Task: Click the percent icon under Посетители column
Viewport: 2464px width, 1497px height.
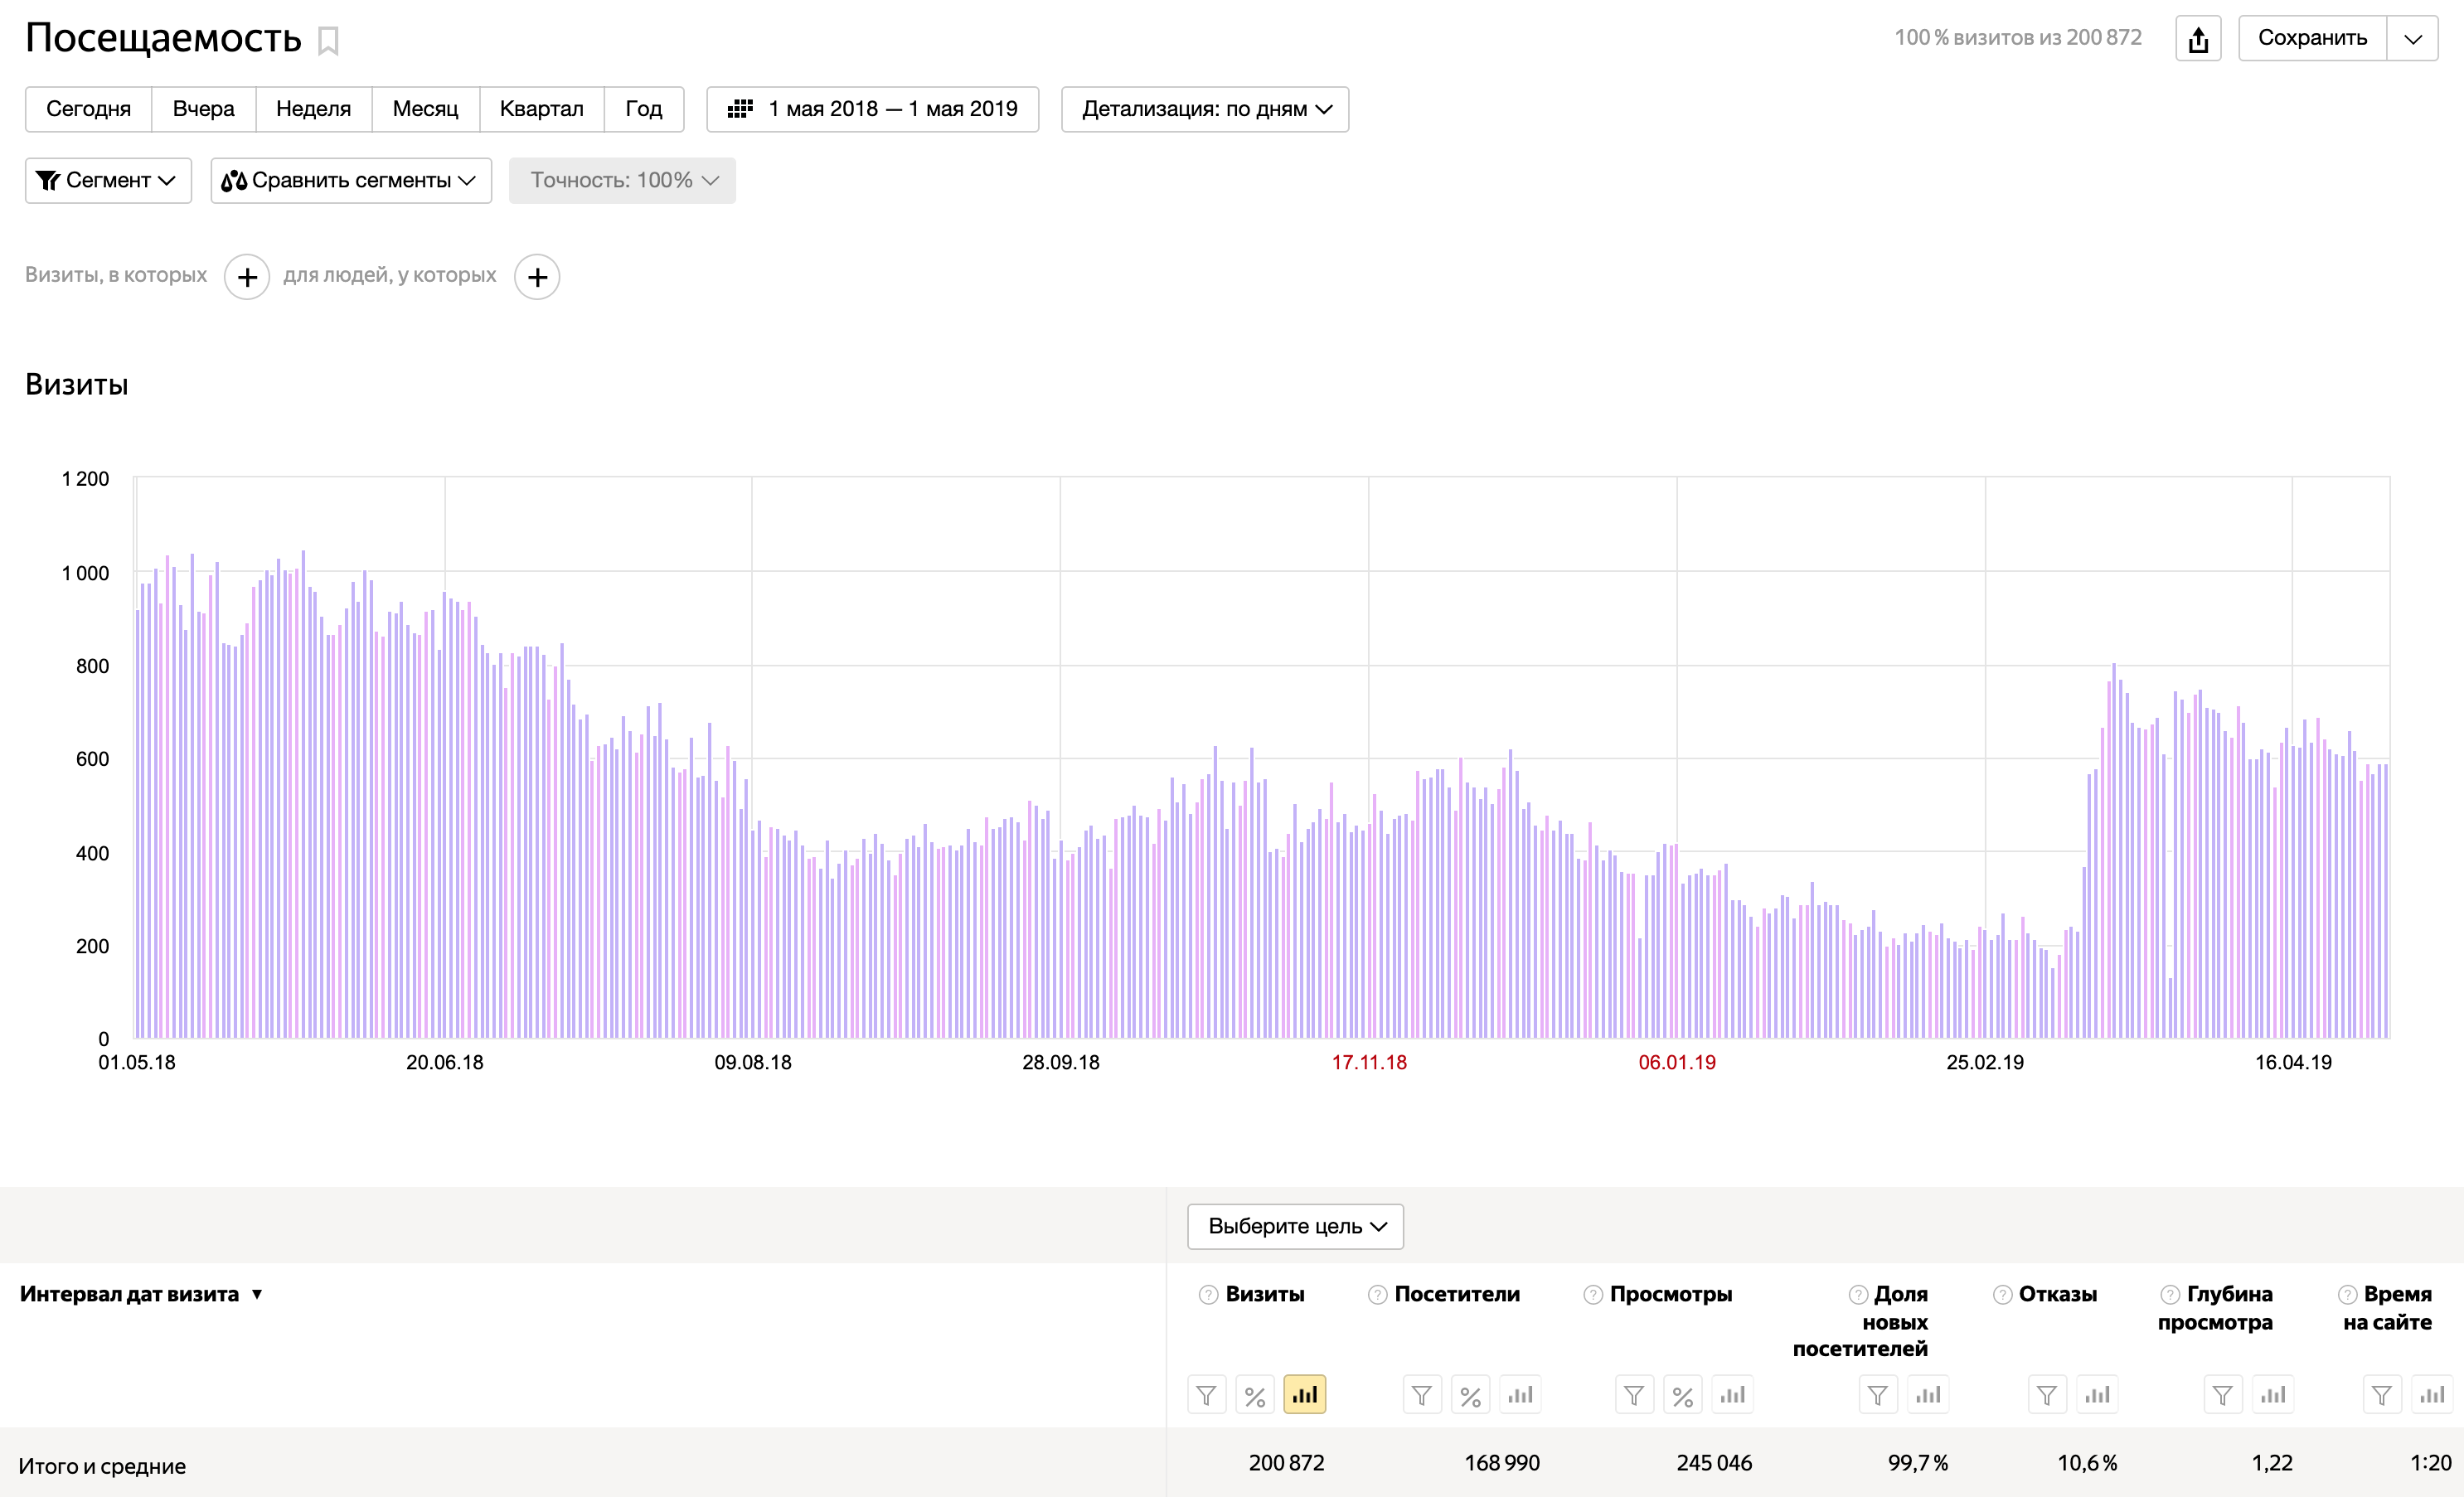Action: [x=1470, y=1394]
